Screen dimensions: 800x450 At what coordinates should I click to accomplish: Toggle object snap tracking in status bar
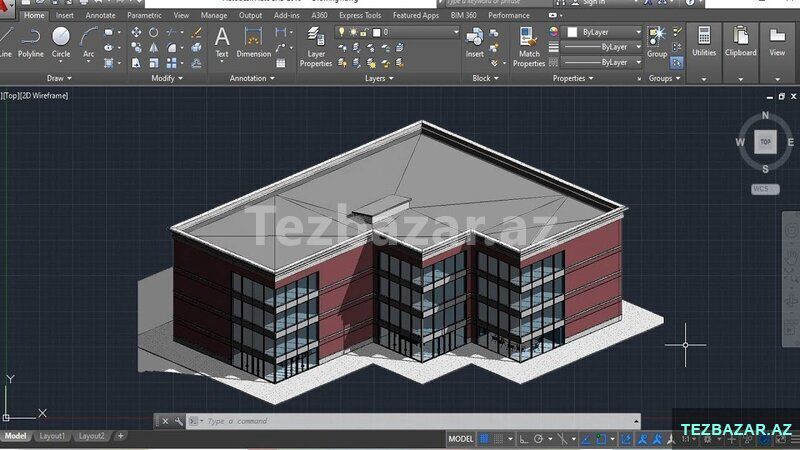[586, 439]
